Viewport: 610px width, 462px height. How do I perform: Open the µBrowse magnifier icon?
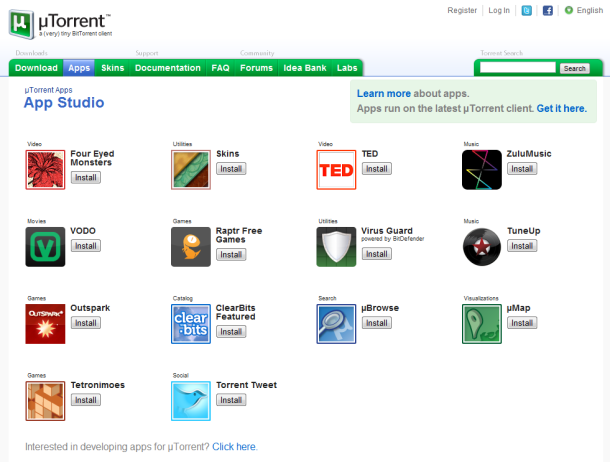pyautogui.click(x=336, y=324)
